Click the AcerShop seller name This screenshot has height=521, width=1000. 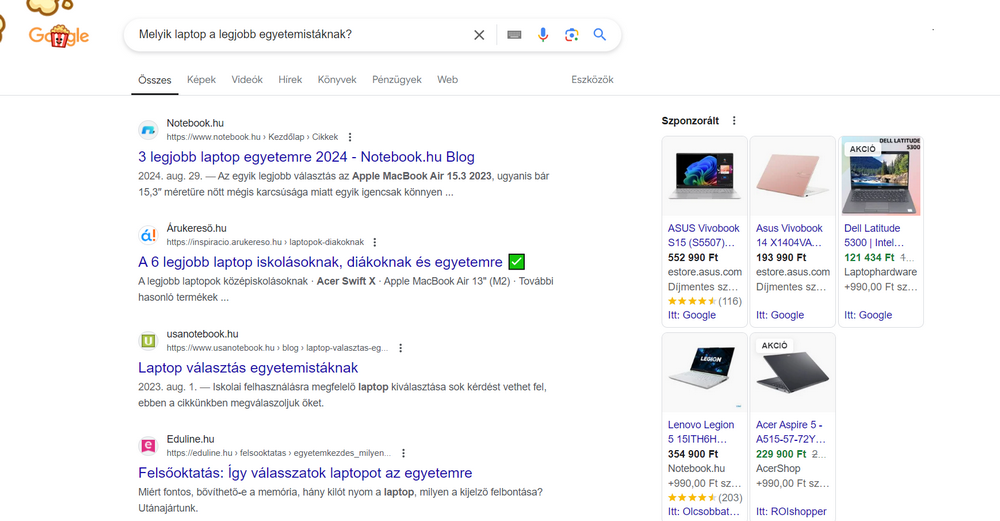click(x=778, y=469)
